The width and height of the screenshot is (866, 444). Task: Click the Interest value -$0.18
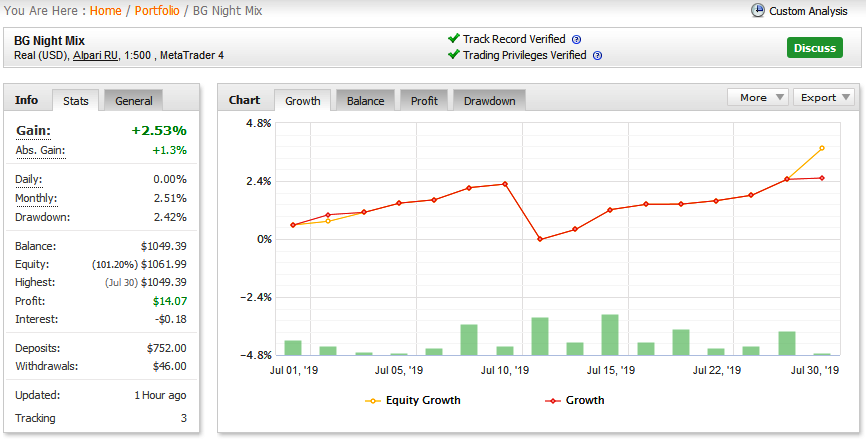(x=171, y=319)
